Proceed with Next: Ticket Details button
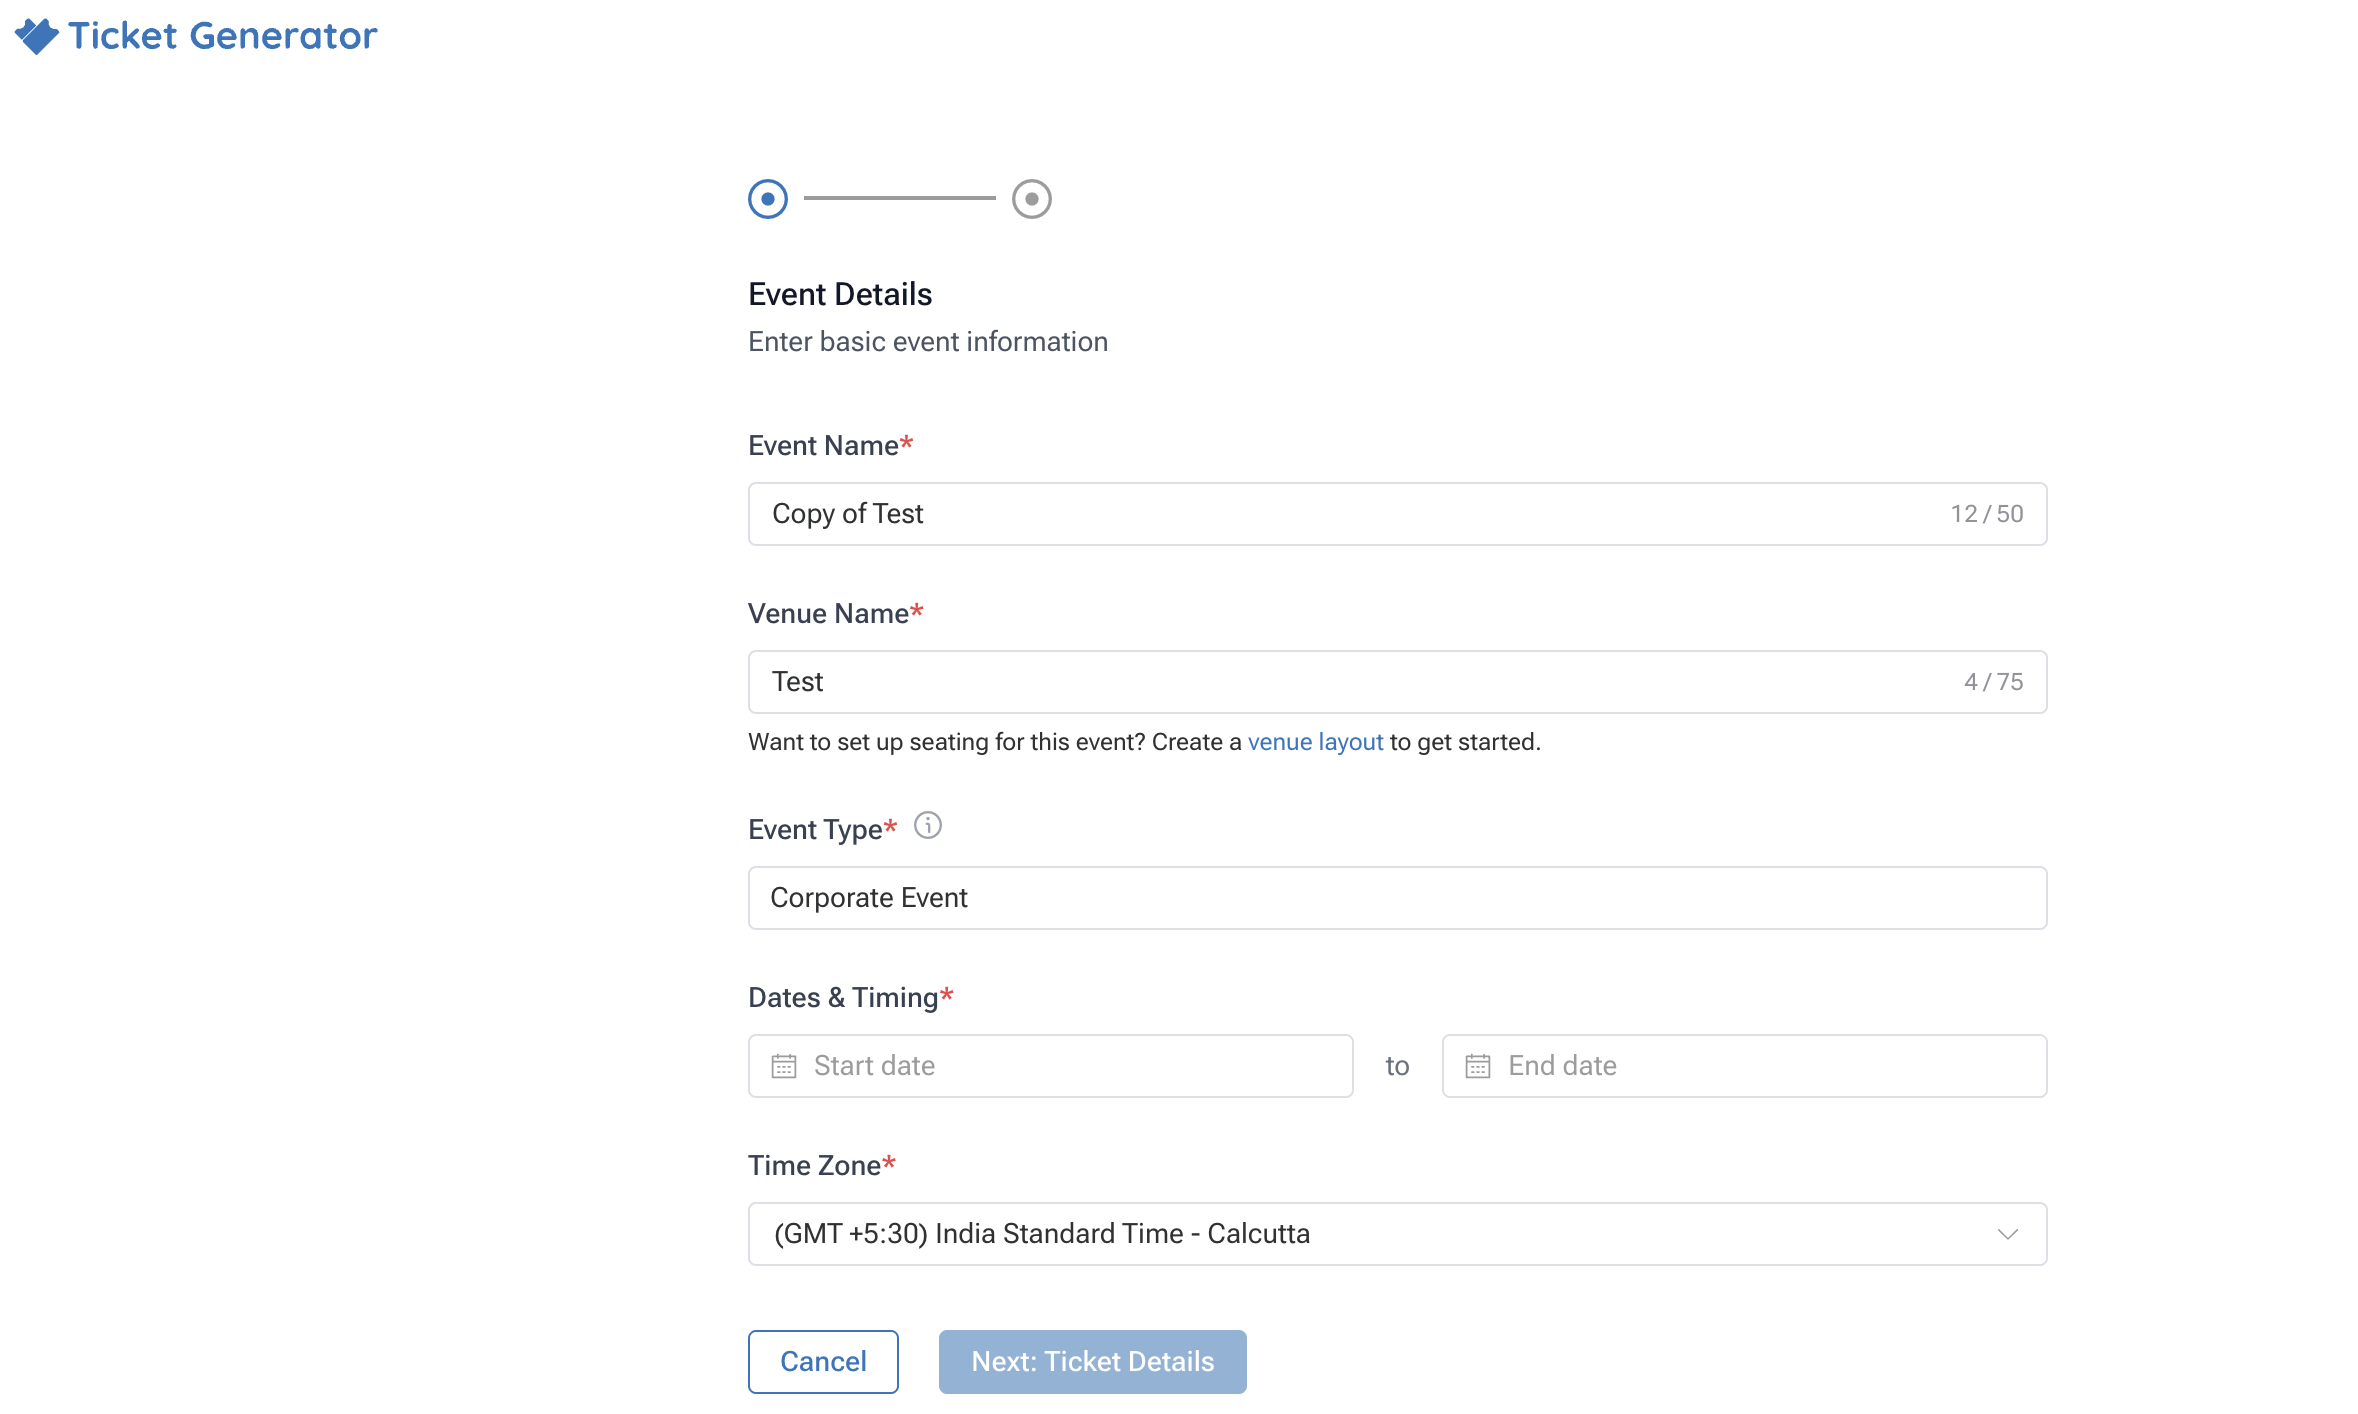This screenshot has width=2358, height=1414. [x=1092, y=1362]
